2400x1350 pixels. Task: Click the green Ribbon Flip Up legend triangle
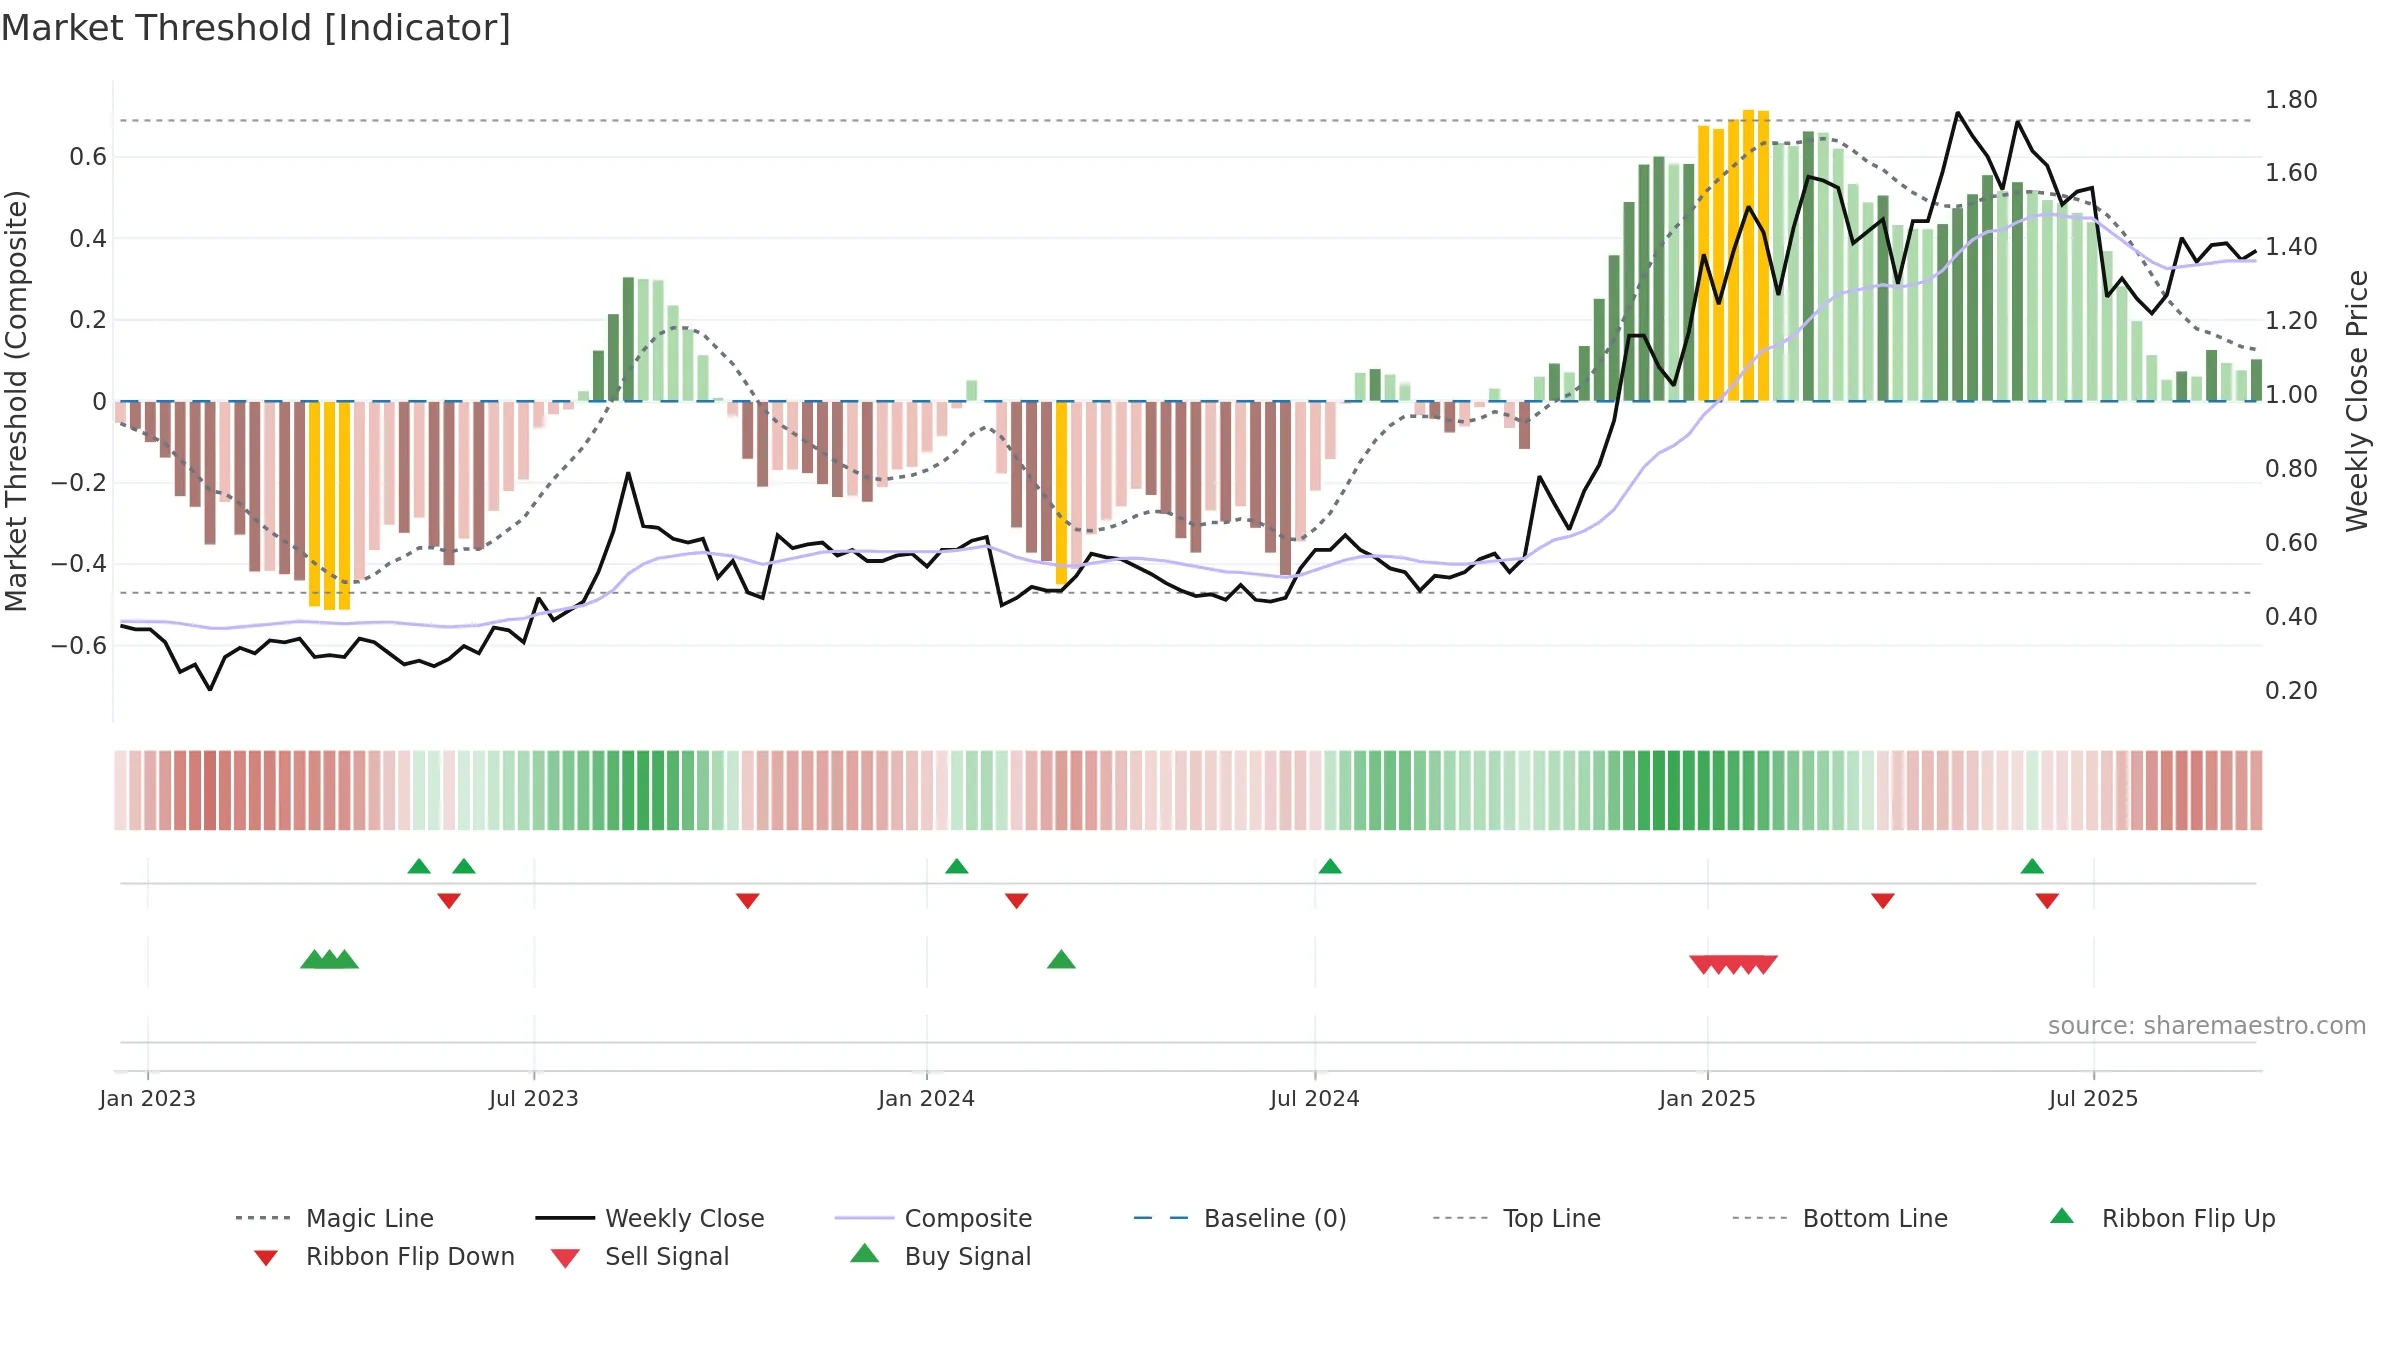pos(2062,1216)
